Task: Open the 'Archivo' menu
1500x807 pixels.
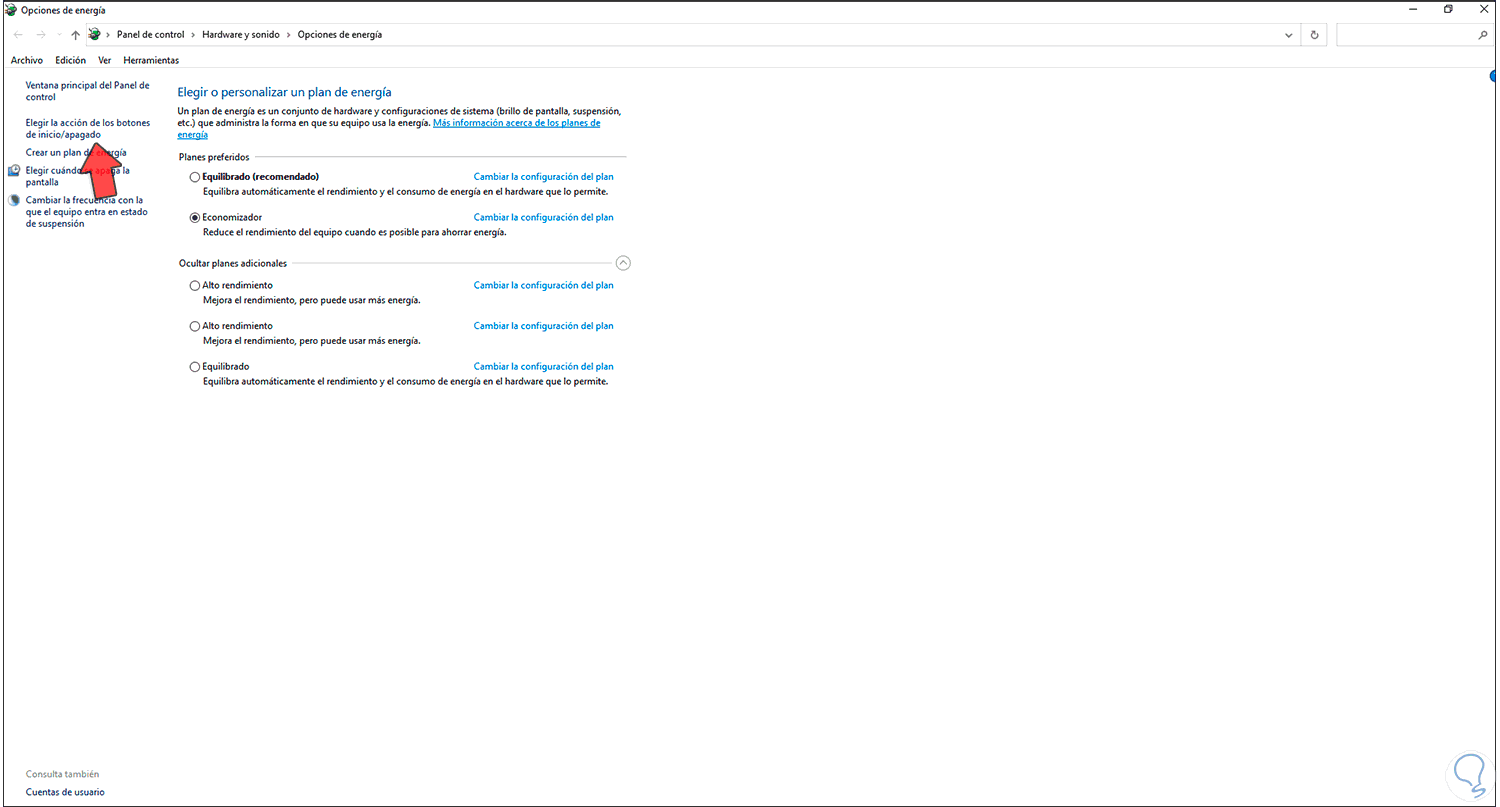Action: tap(26, 60)
